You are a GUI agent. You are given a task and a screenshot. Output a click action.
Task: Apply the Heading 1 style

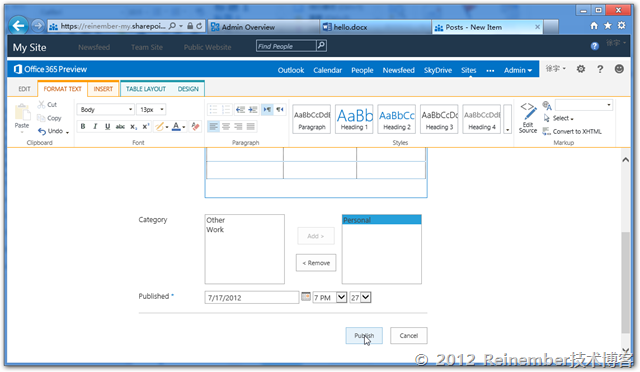[x=354, y=119]
